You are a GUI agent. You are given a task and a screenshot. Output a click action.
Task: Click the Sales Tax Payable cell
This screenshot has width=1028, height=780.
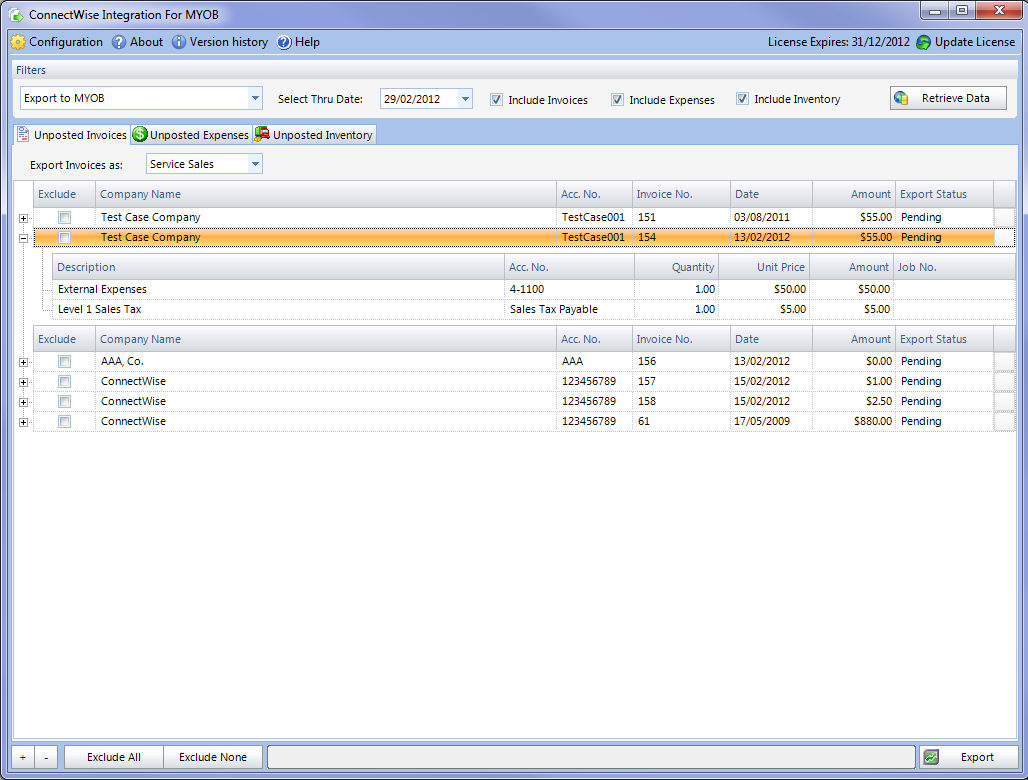569,309
